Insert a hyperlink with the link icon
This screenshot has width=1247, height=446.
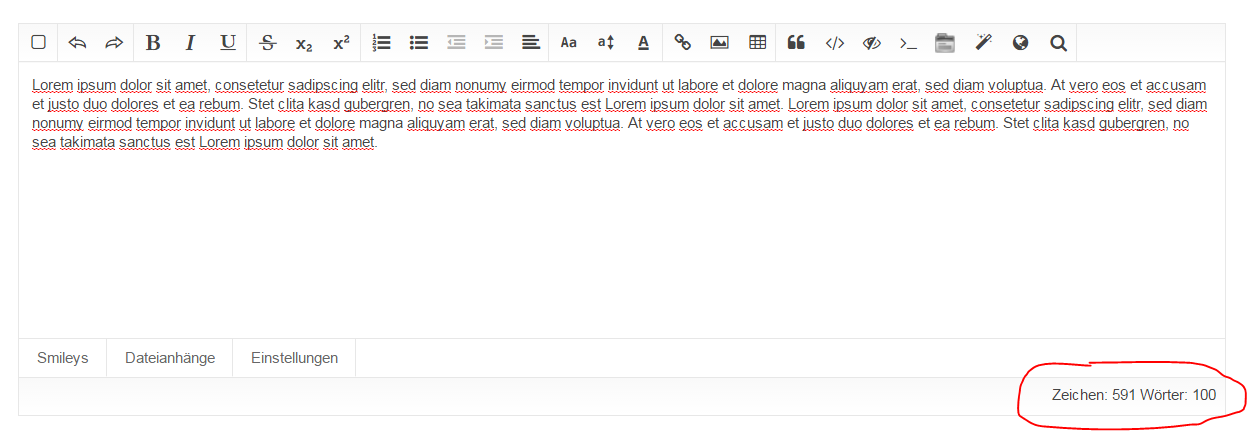click(682, 42)
